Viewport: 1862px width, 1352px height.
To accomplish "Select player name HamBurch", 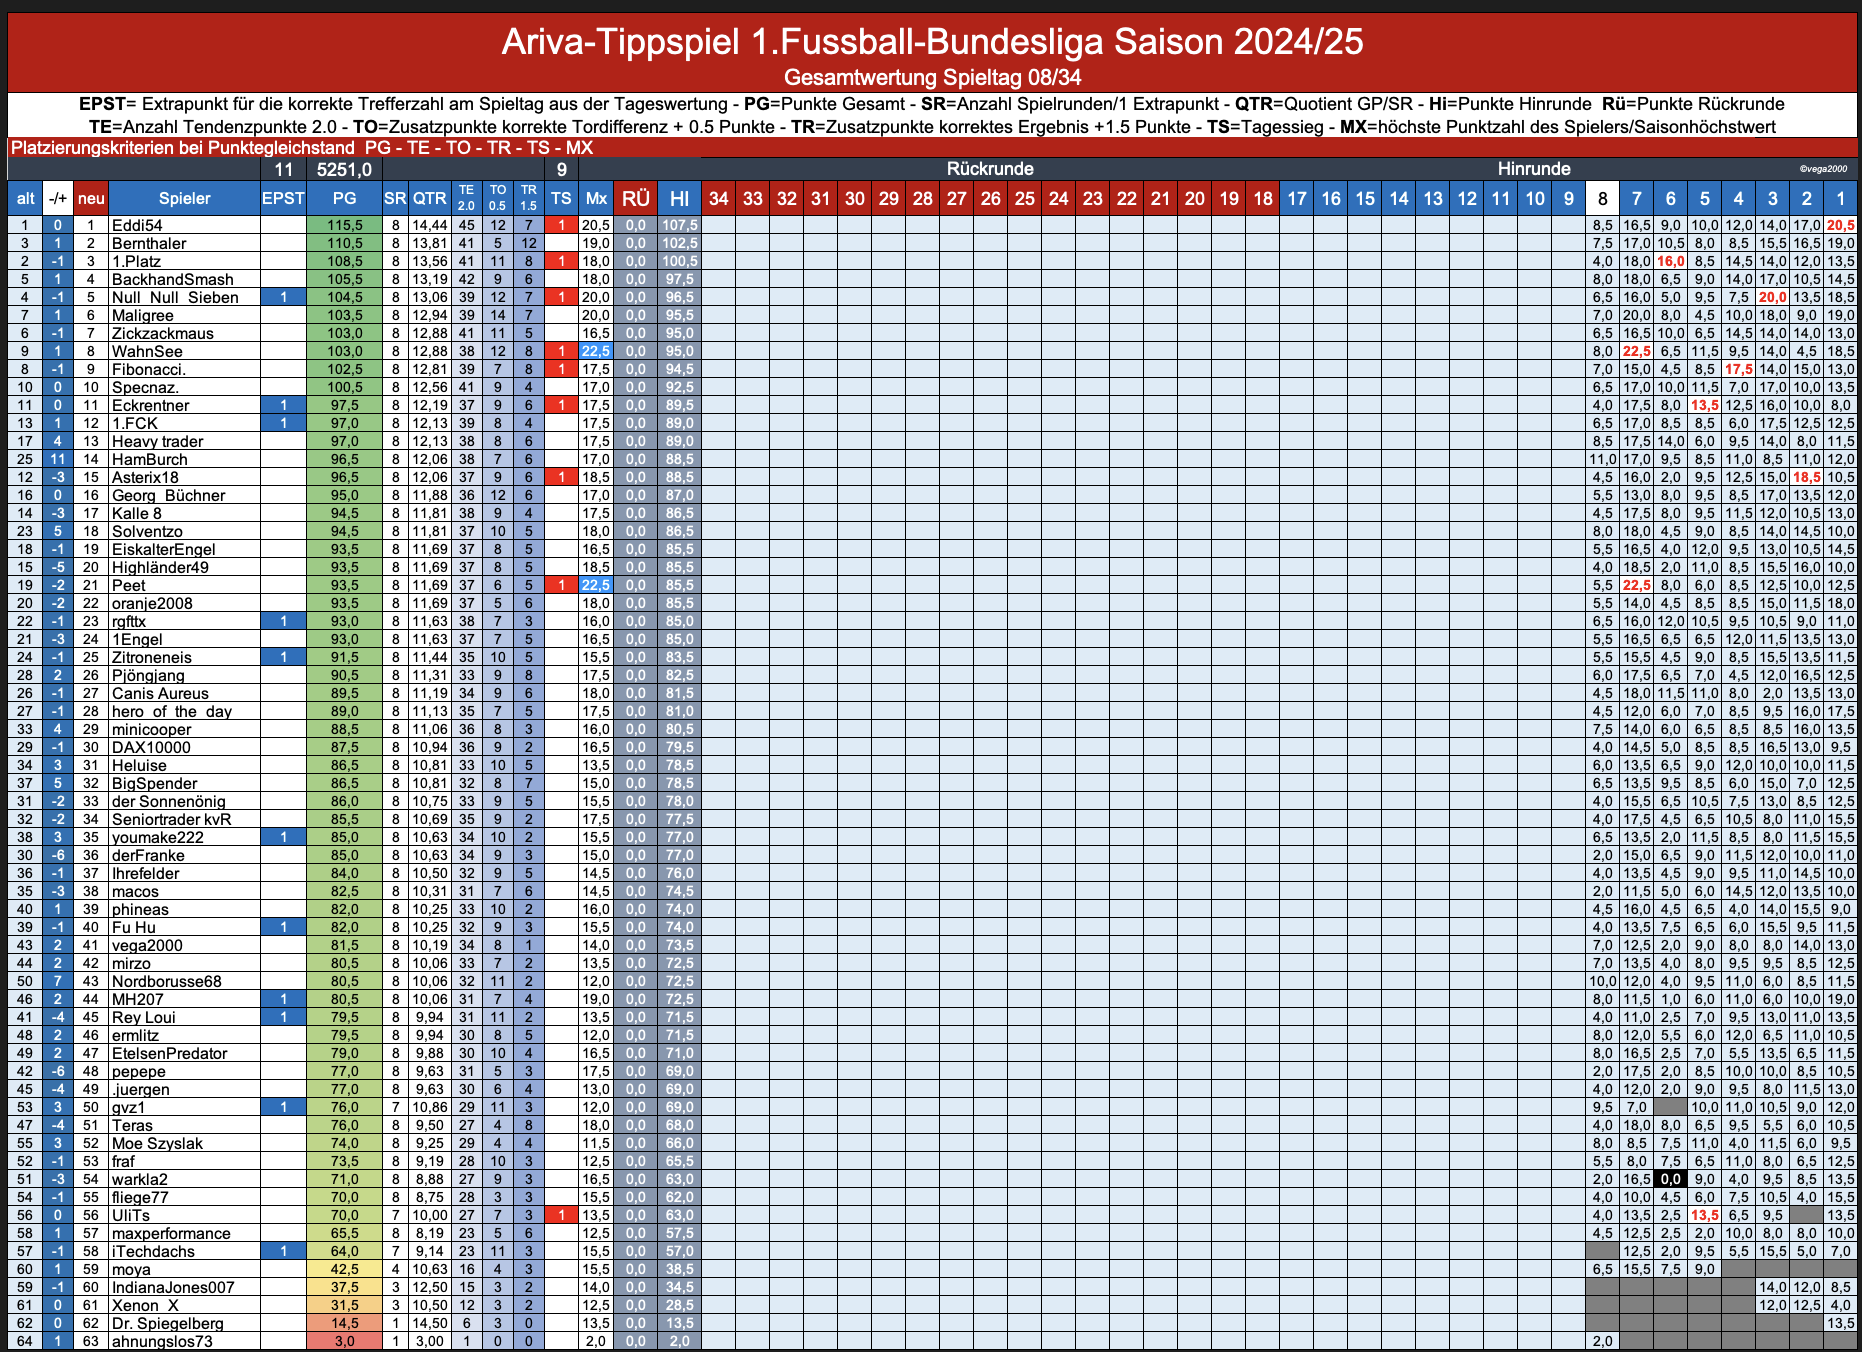I will [x=149, y=459].
